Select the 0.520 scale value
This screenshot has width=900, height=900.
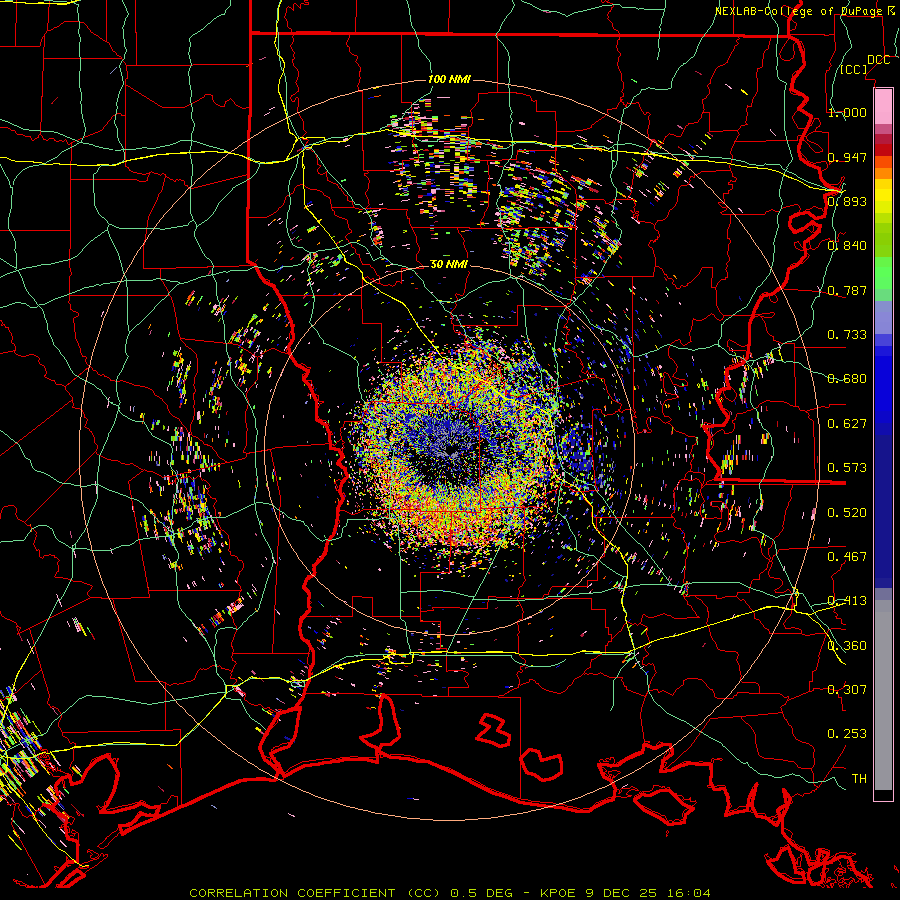coord(847,512)
